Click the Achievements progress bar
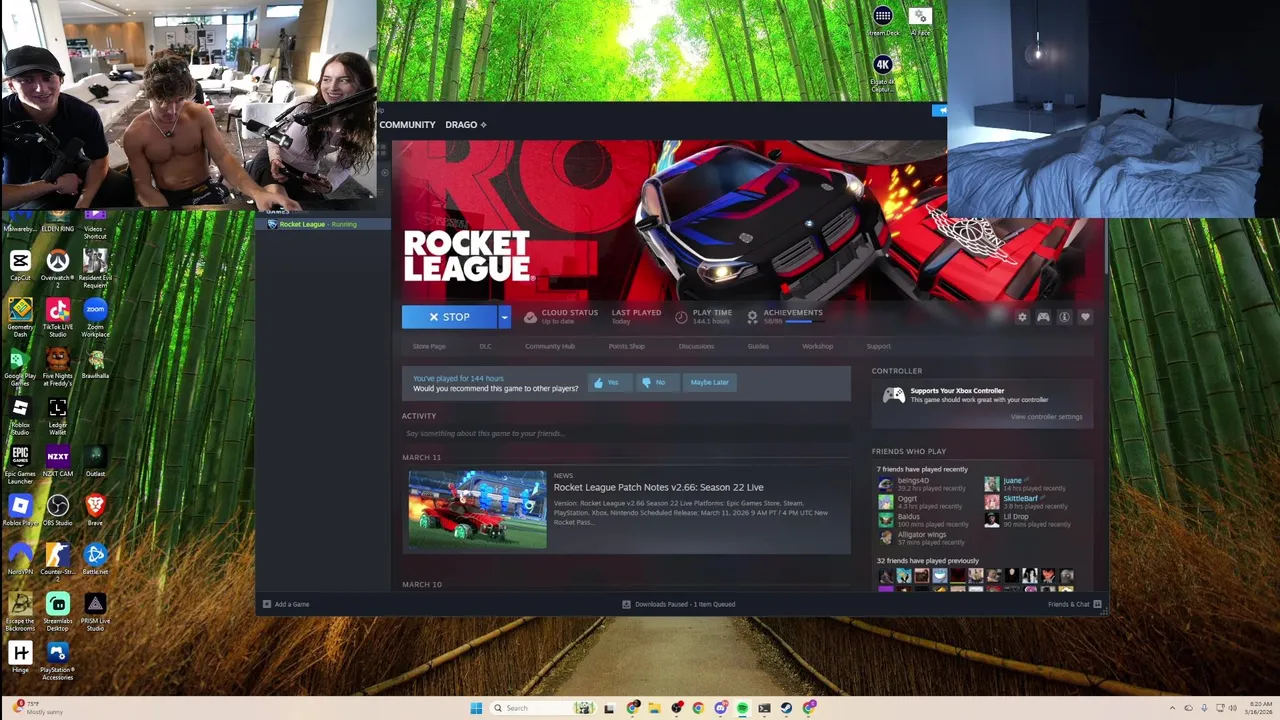The image size is (1280, 720). point(805,322)
